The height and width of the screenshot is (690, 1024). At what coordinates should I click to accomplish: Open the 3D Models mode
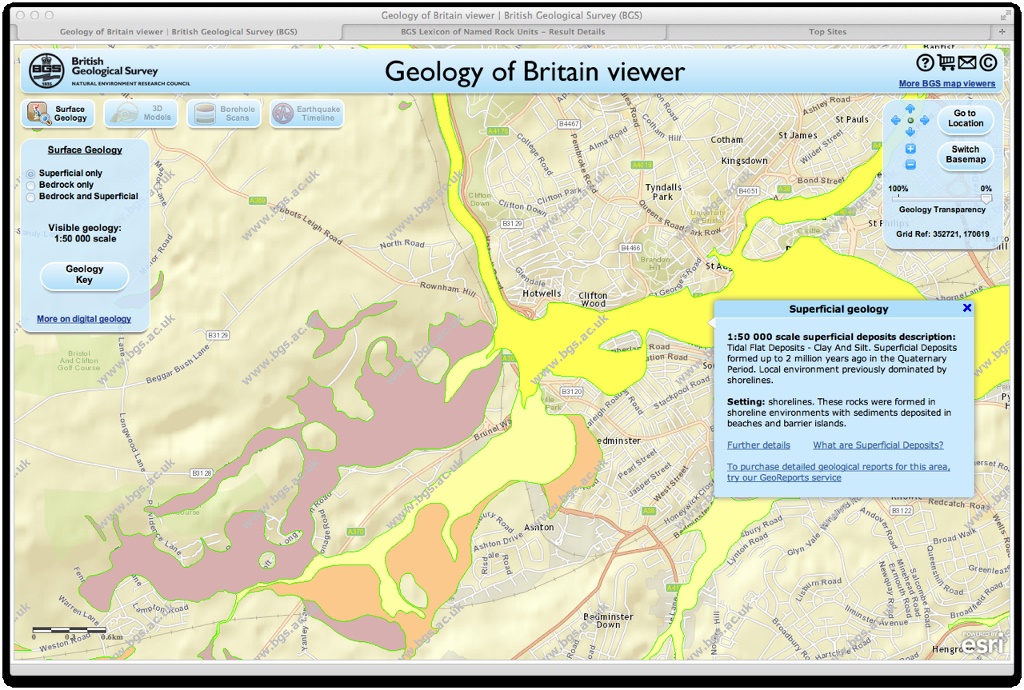(x=141, y=114)
